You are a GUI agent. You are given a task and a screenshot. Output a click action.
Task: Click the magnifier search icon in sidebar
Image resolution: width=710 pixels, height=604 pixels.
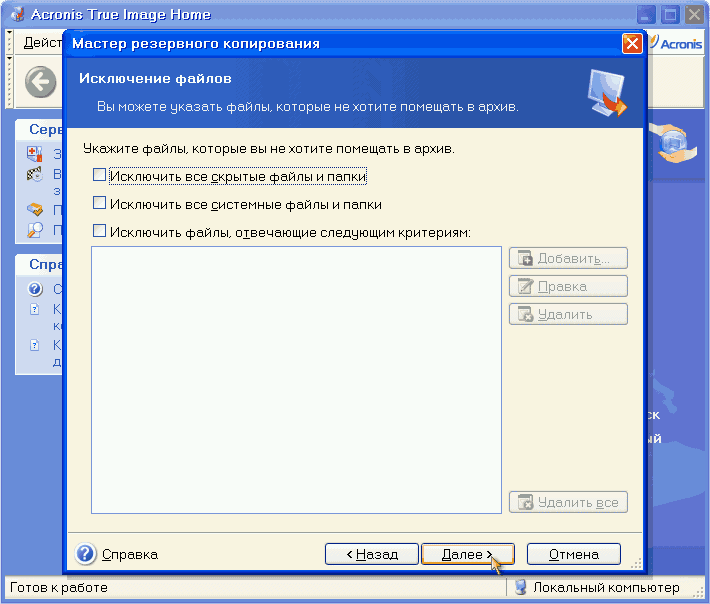[x=35, y=230]
